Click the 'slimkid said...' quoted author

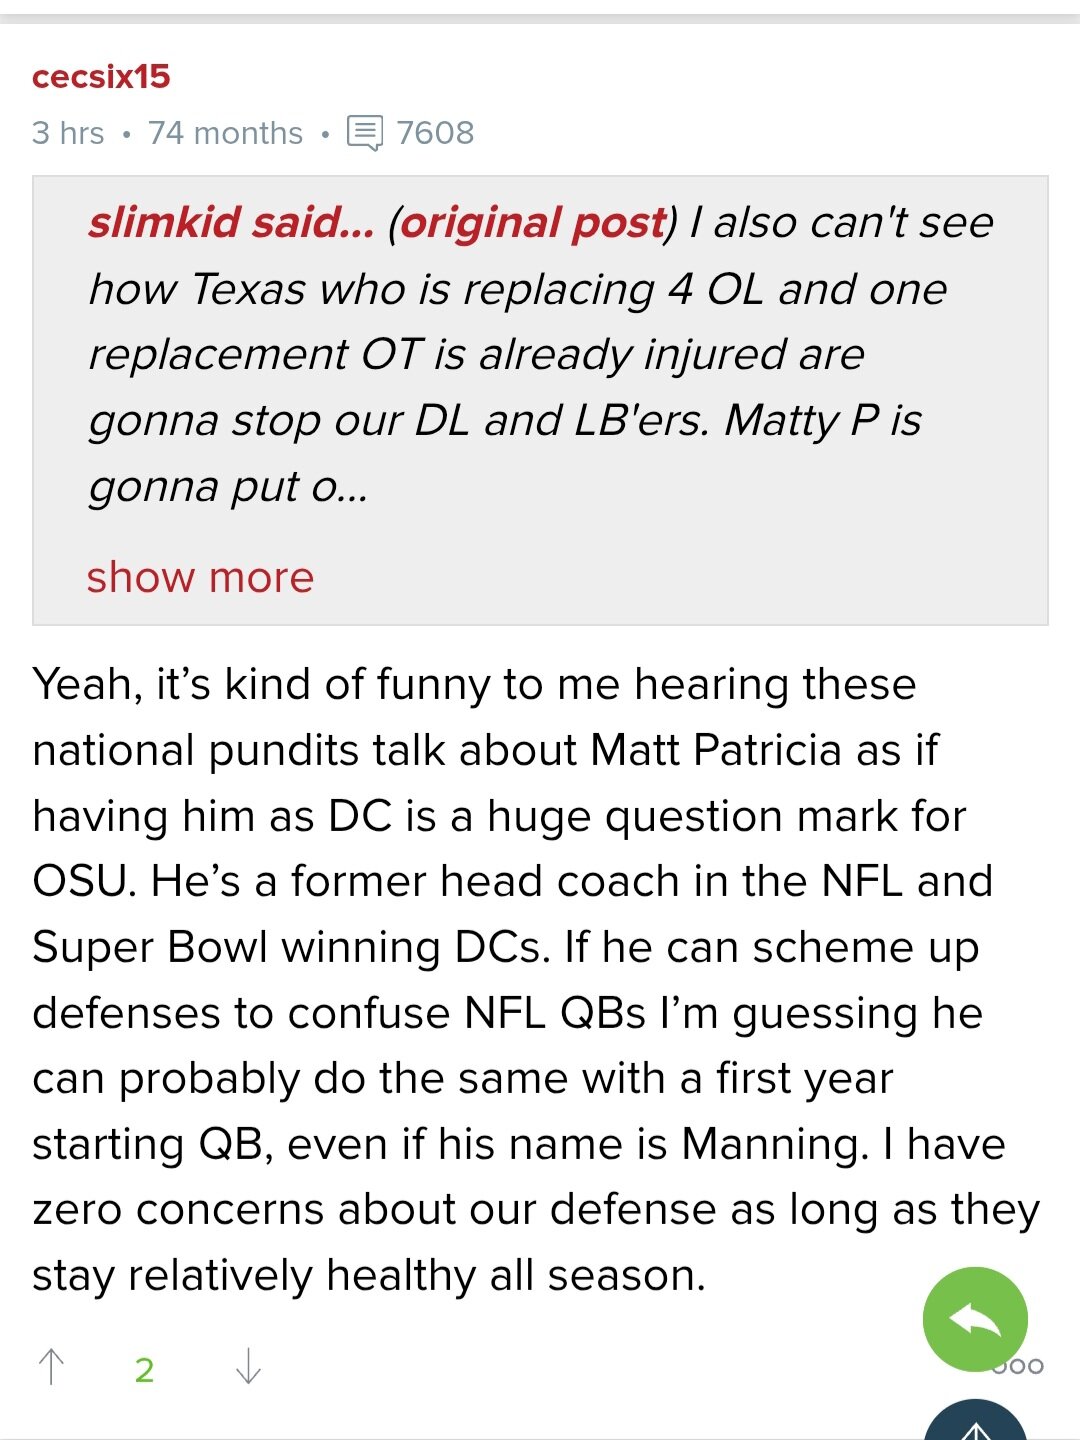click(x=231, y=222)
